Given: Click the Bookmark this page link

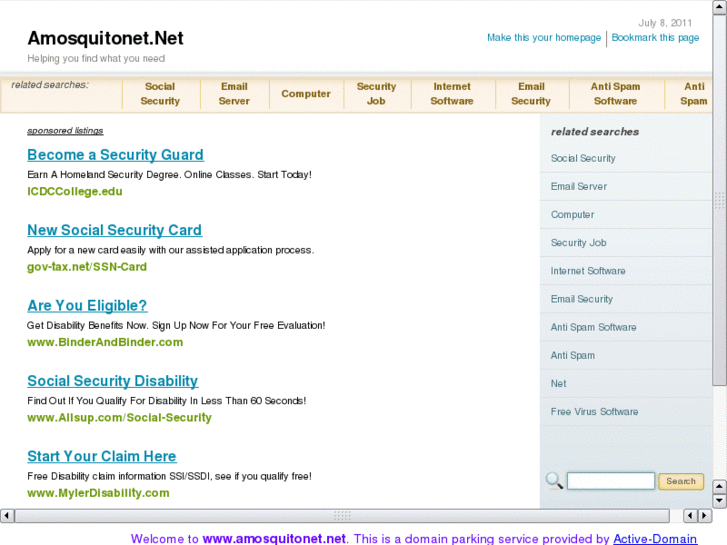Looking at the screenshot, I should point(655,38).
